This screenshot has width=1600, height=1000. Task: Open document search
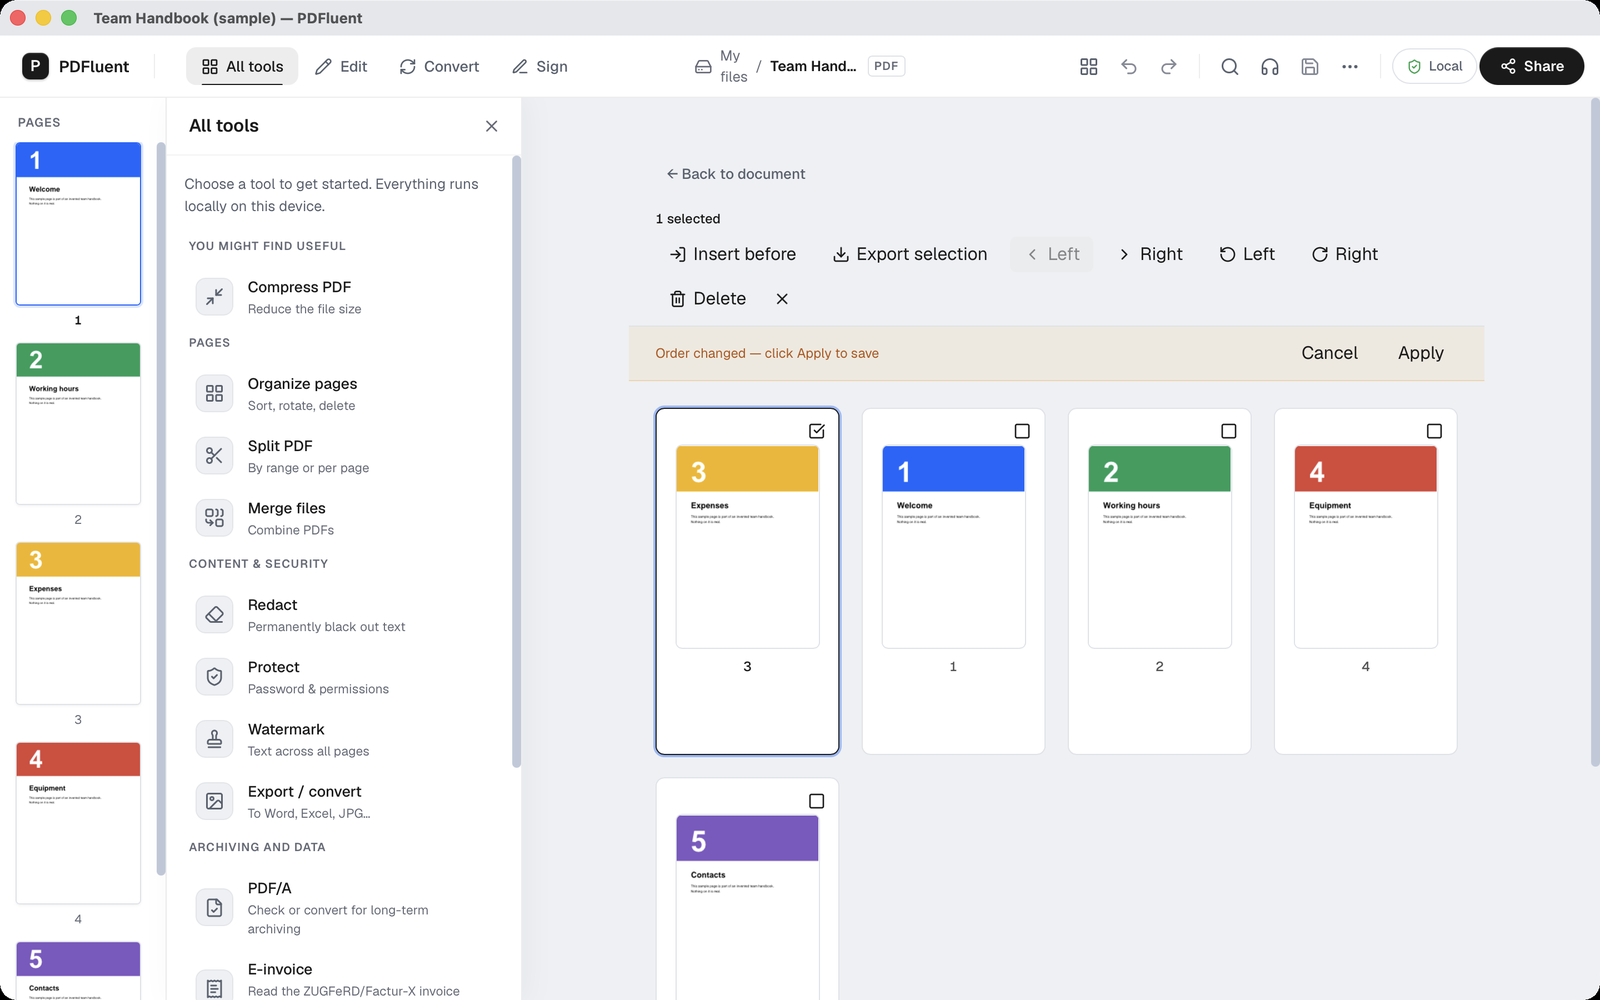[x=1230, y=66]
